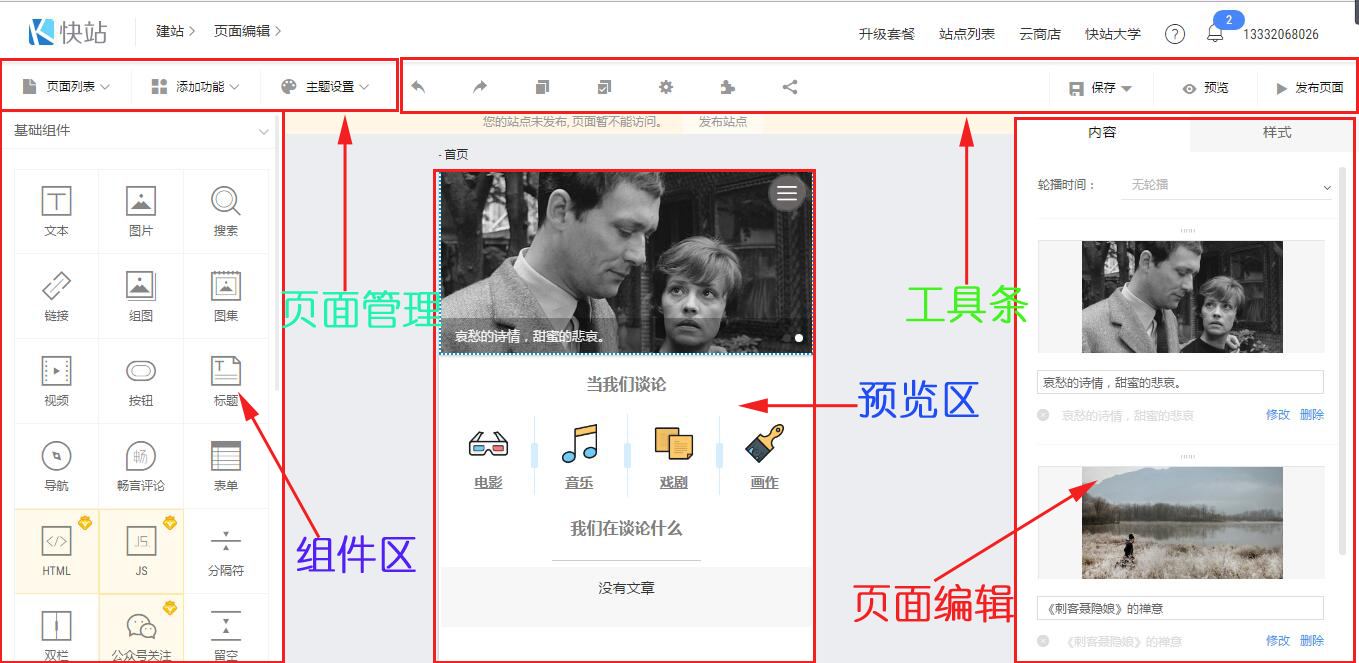Click 删除 for the first carousel image
This screenshot has width=1359, height=663.
1312,415
